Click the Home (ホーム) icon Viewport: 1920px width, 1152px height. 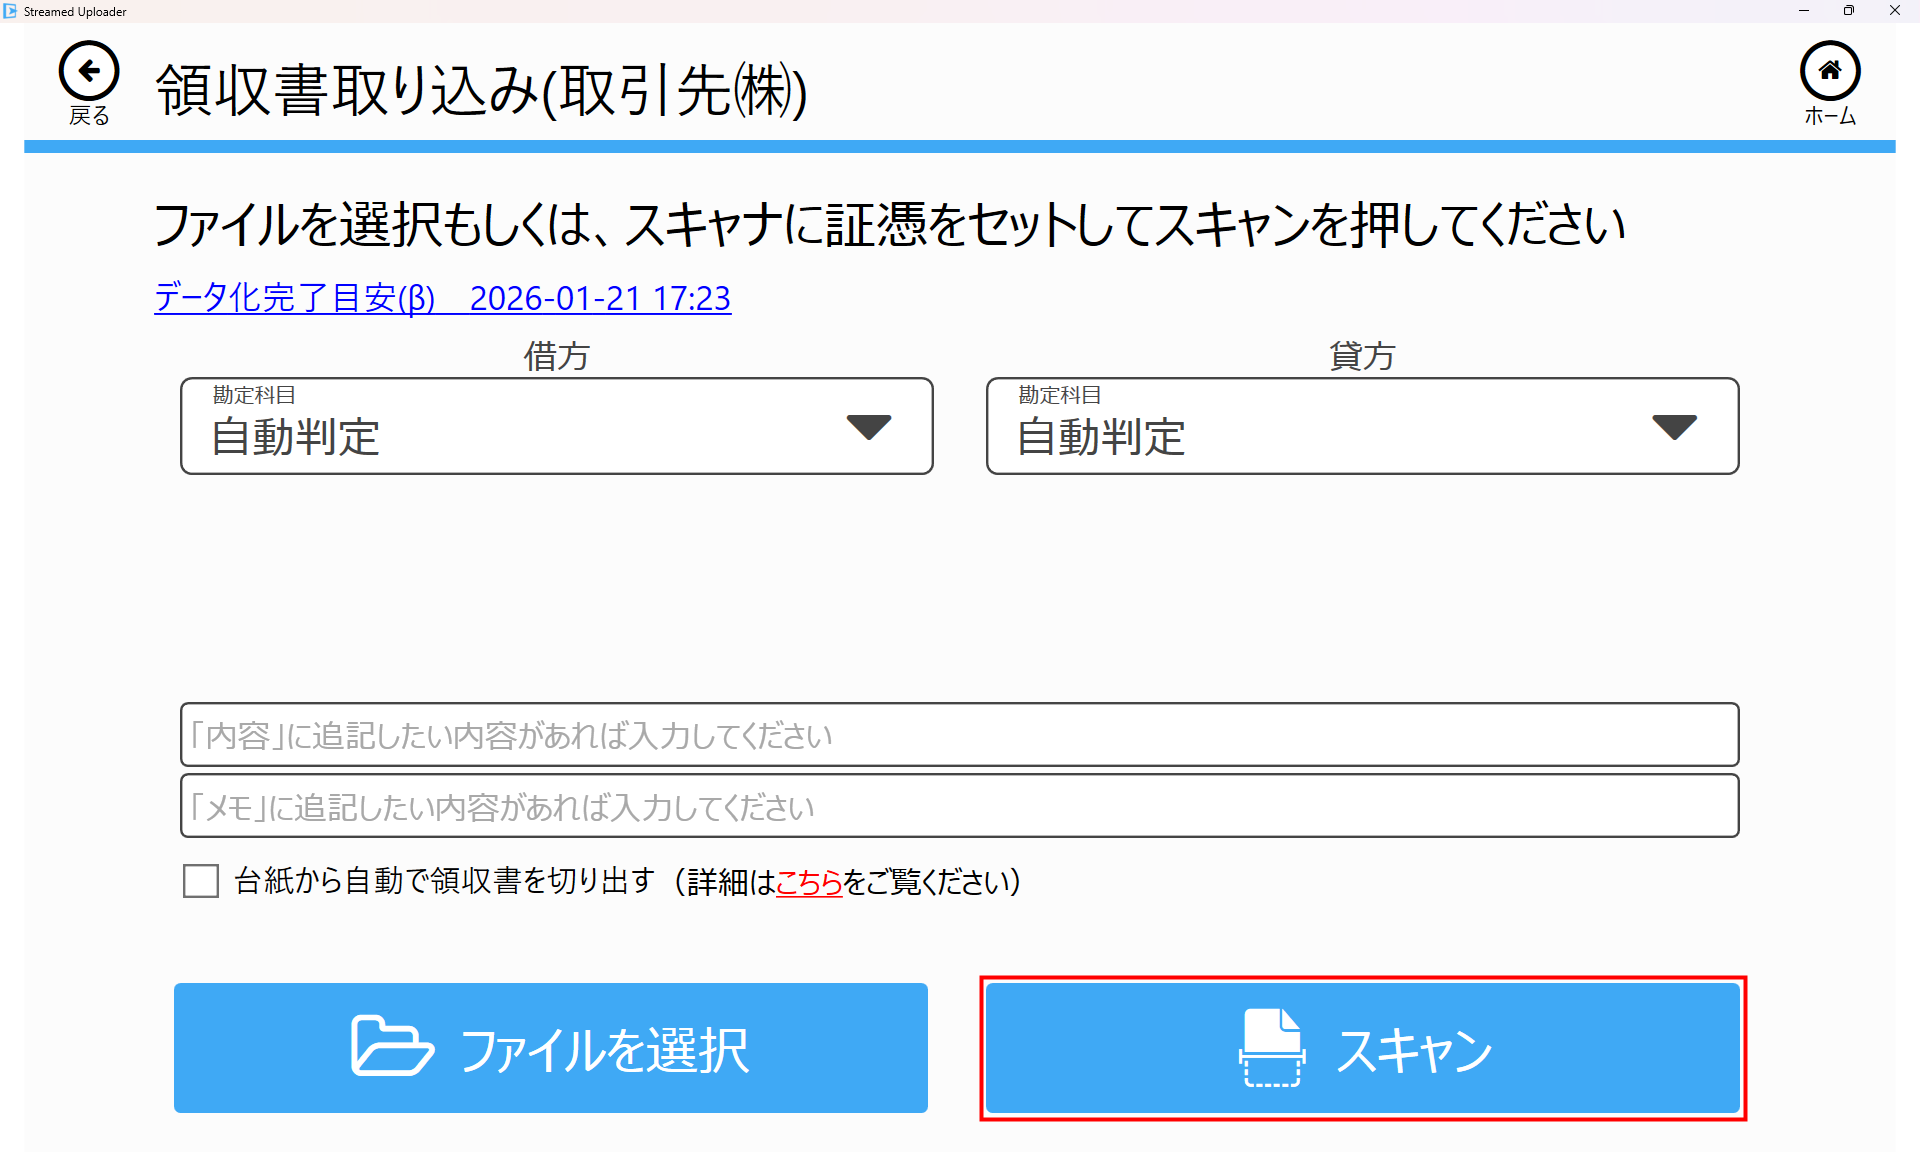(x=1829, y=71)
